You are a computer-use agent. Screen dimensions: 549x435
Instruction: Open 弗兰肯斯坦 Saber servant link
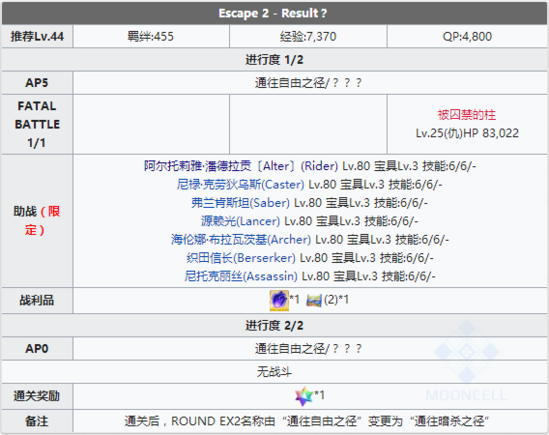point(240,202)
